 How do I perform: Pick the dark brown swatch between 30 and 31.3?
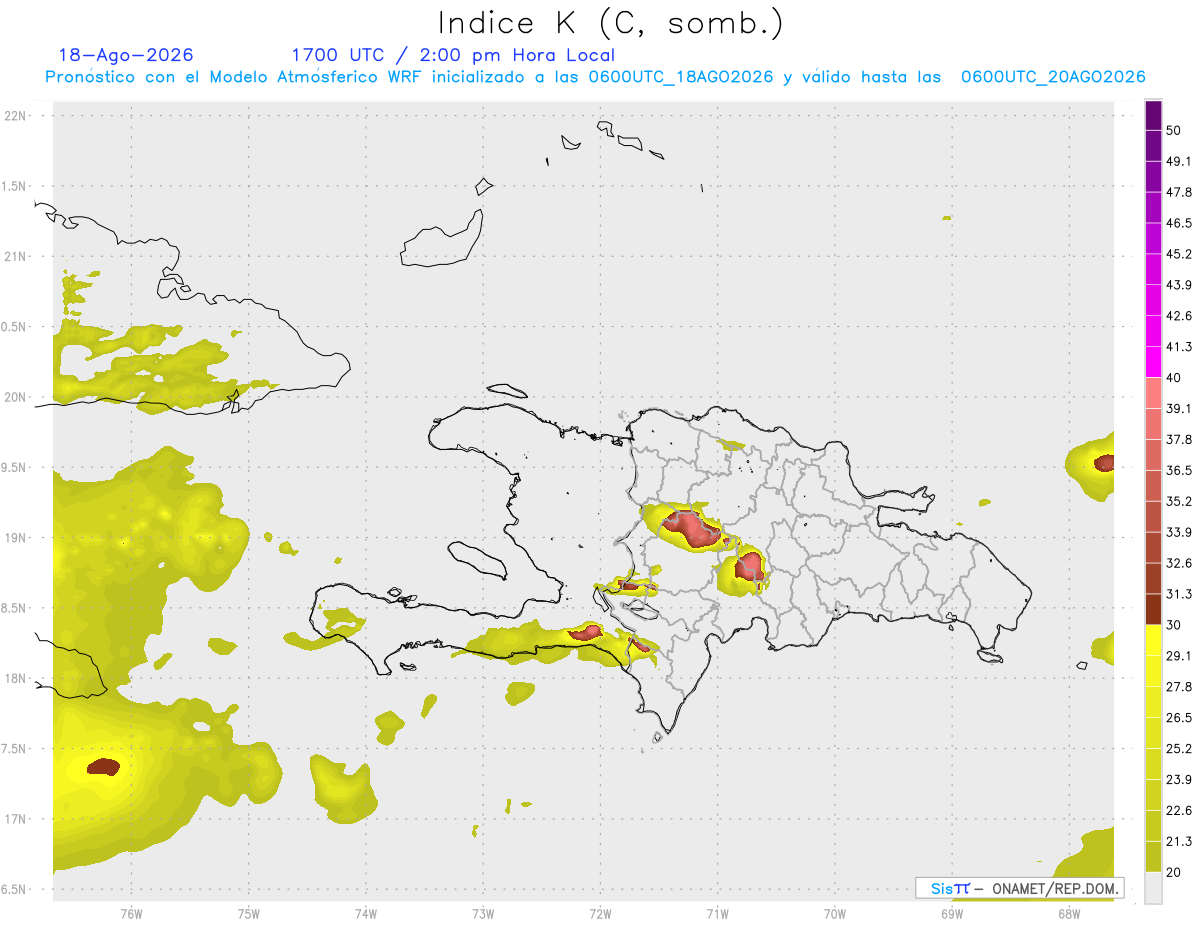tap(1153, 609)
